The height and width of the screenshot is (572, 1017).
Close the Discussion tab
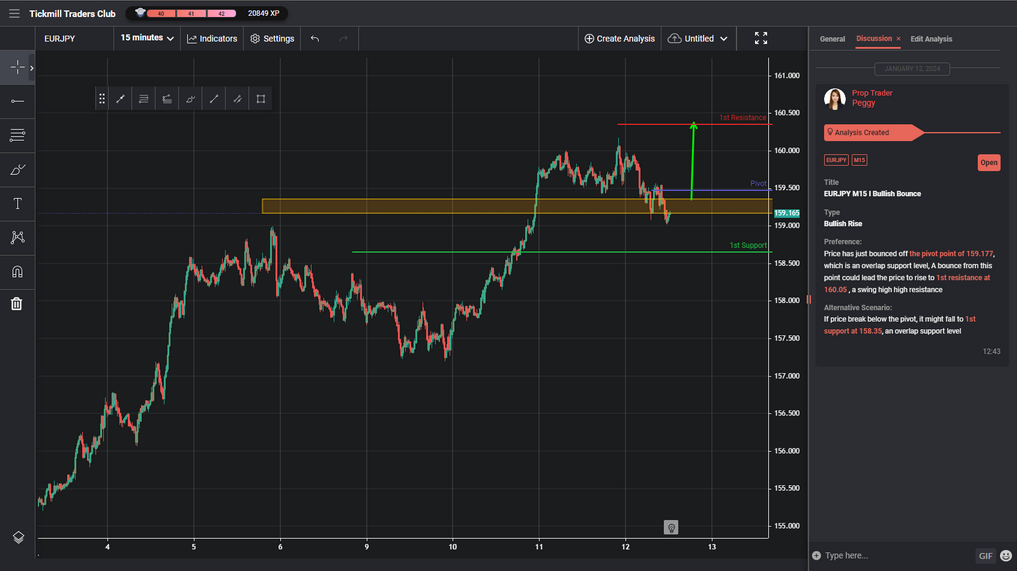pyautogui.click(x=898, y=39)
